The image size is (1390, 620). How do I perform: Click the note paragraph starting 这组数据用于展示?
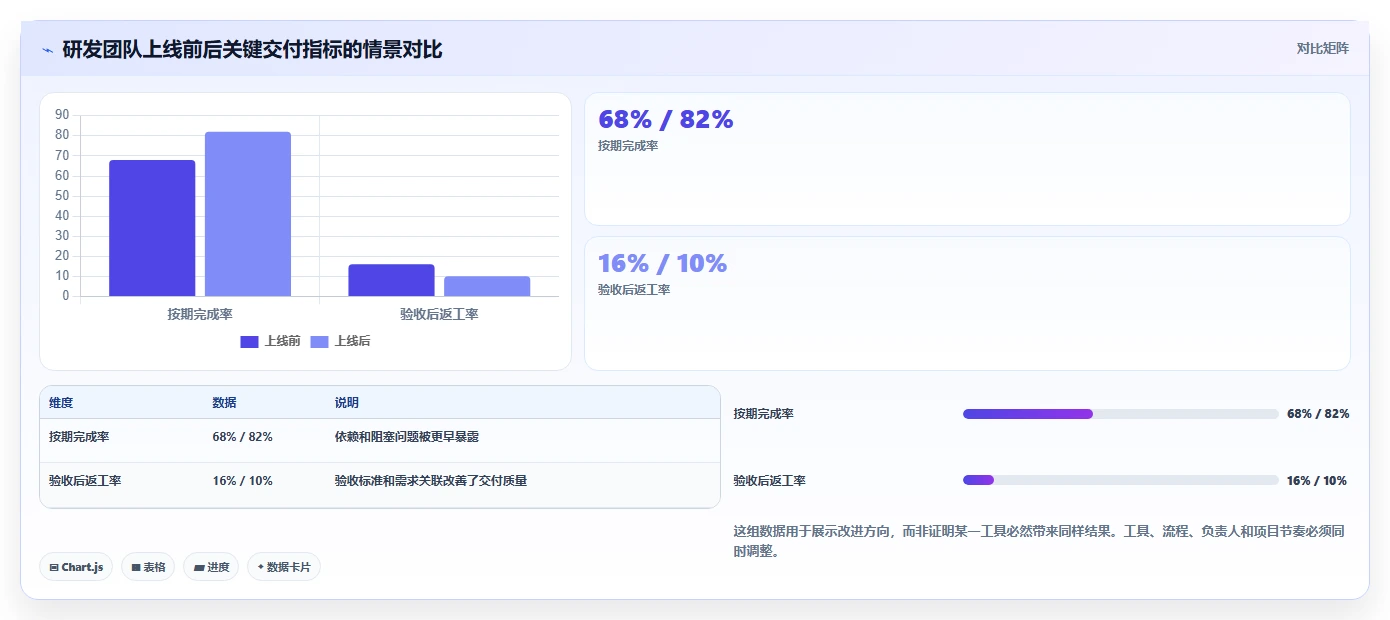[1039, 541]
